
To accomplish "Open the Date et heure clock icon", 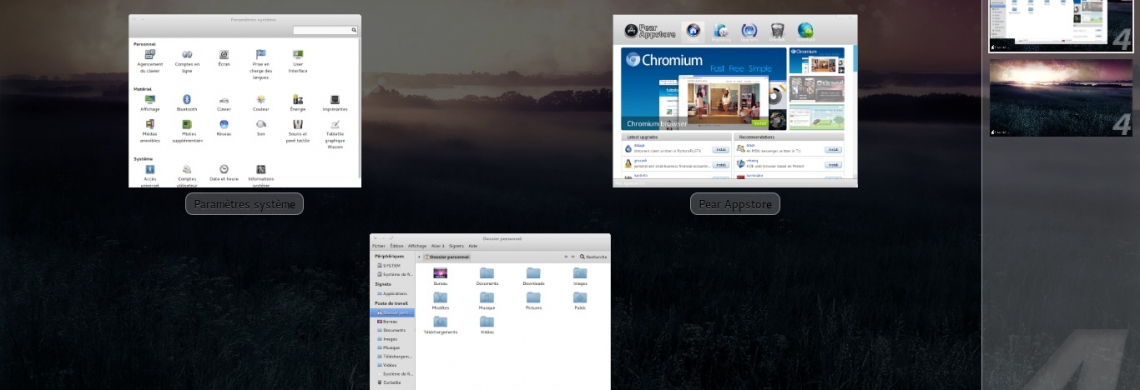I will (224, 169).
